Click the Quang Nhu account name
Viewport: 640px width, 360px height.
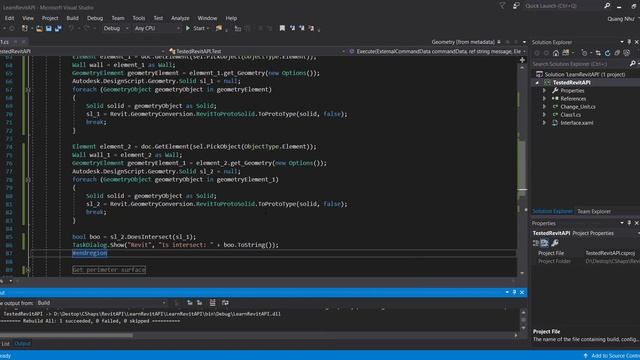pos(621,19)
